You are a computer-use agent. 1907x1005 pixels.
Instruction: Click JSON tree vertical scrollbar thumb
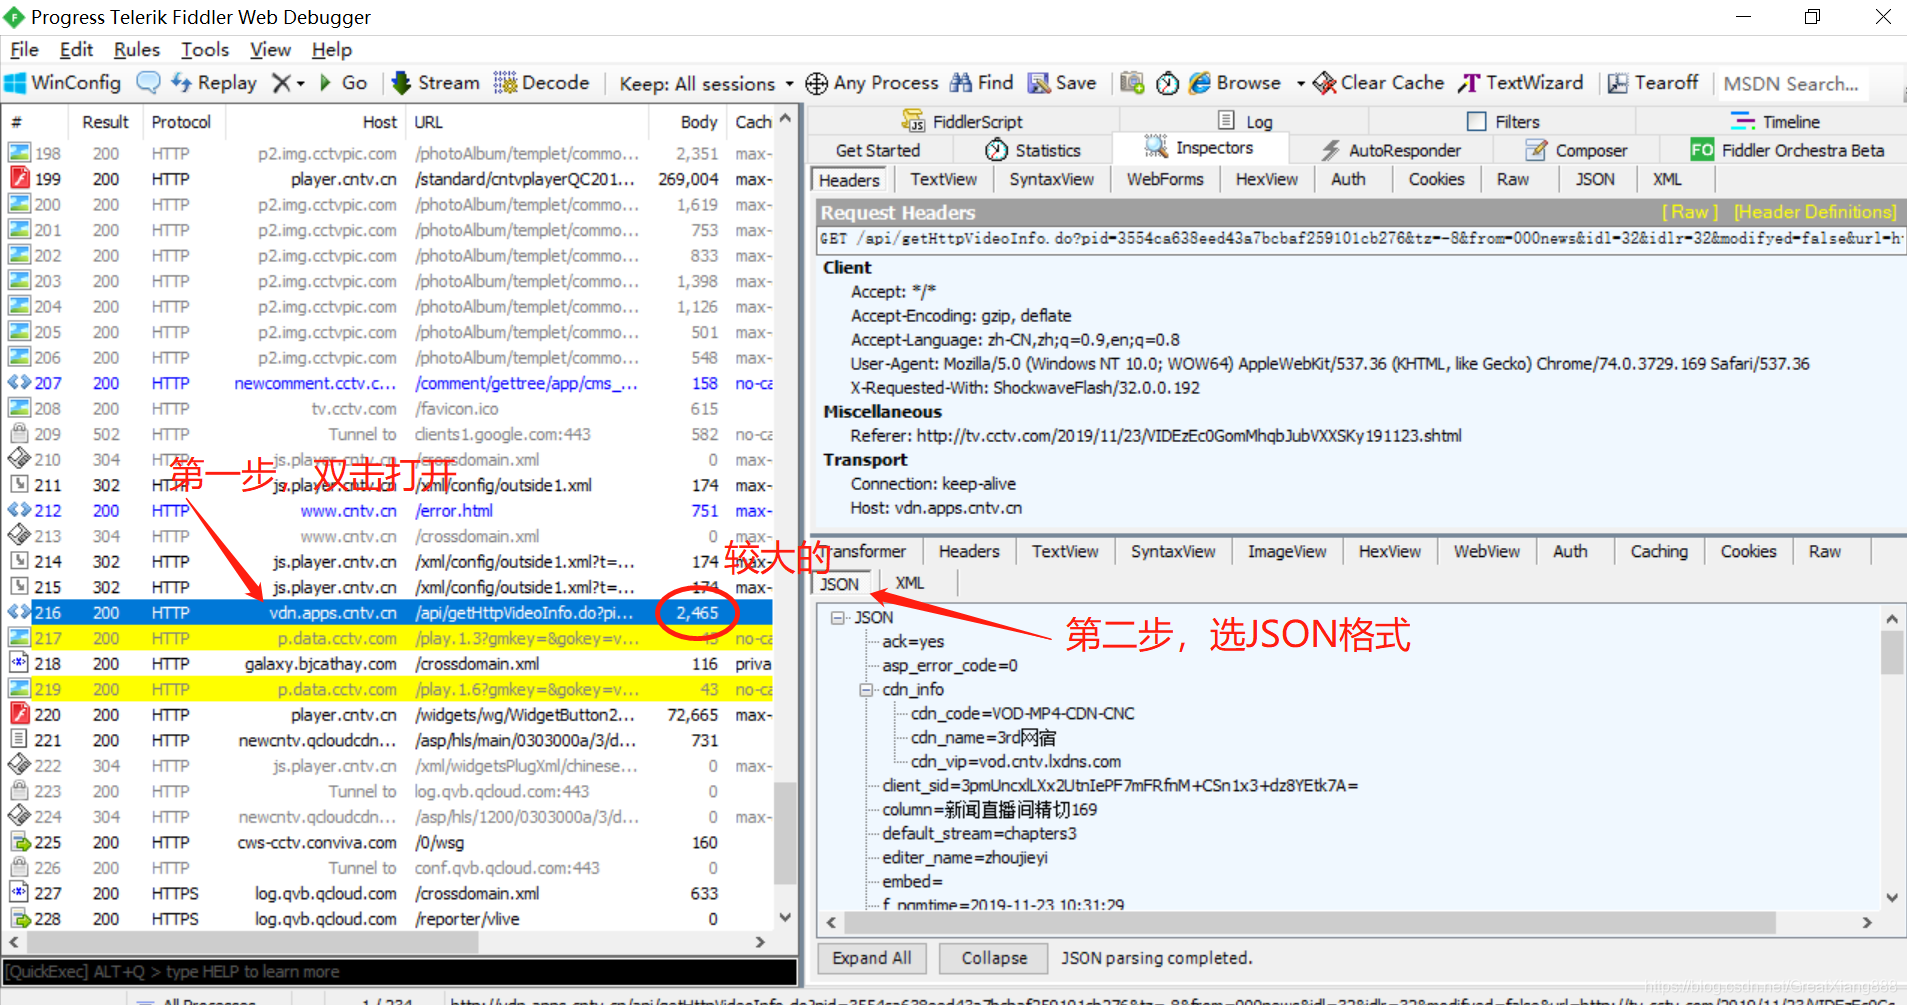click(x=1891, y=653)
